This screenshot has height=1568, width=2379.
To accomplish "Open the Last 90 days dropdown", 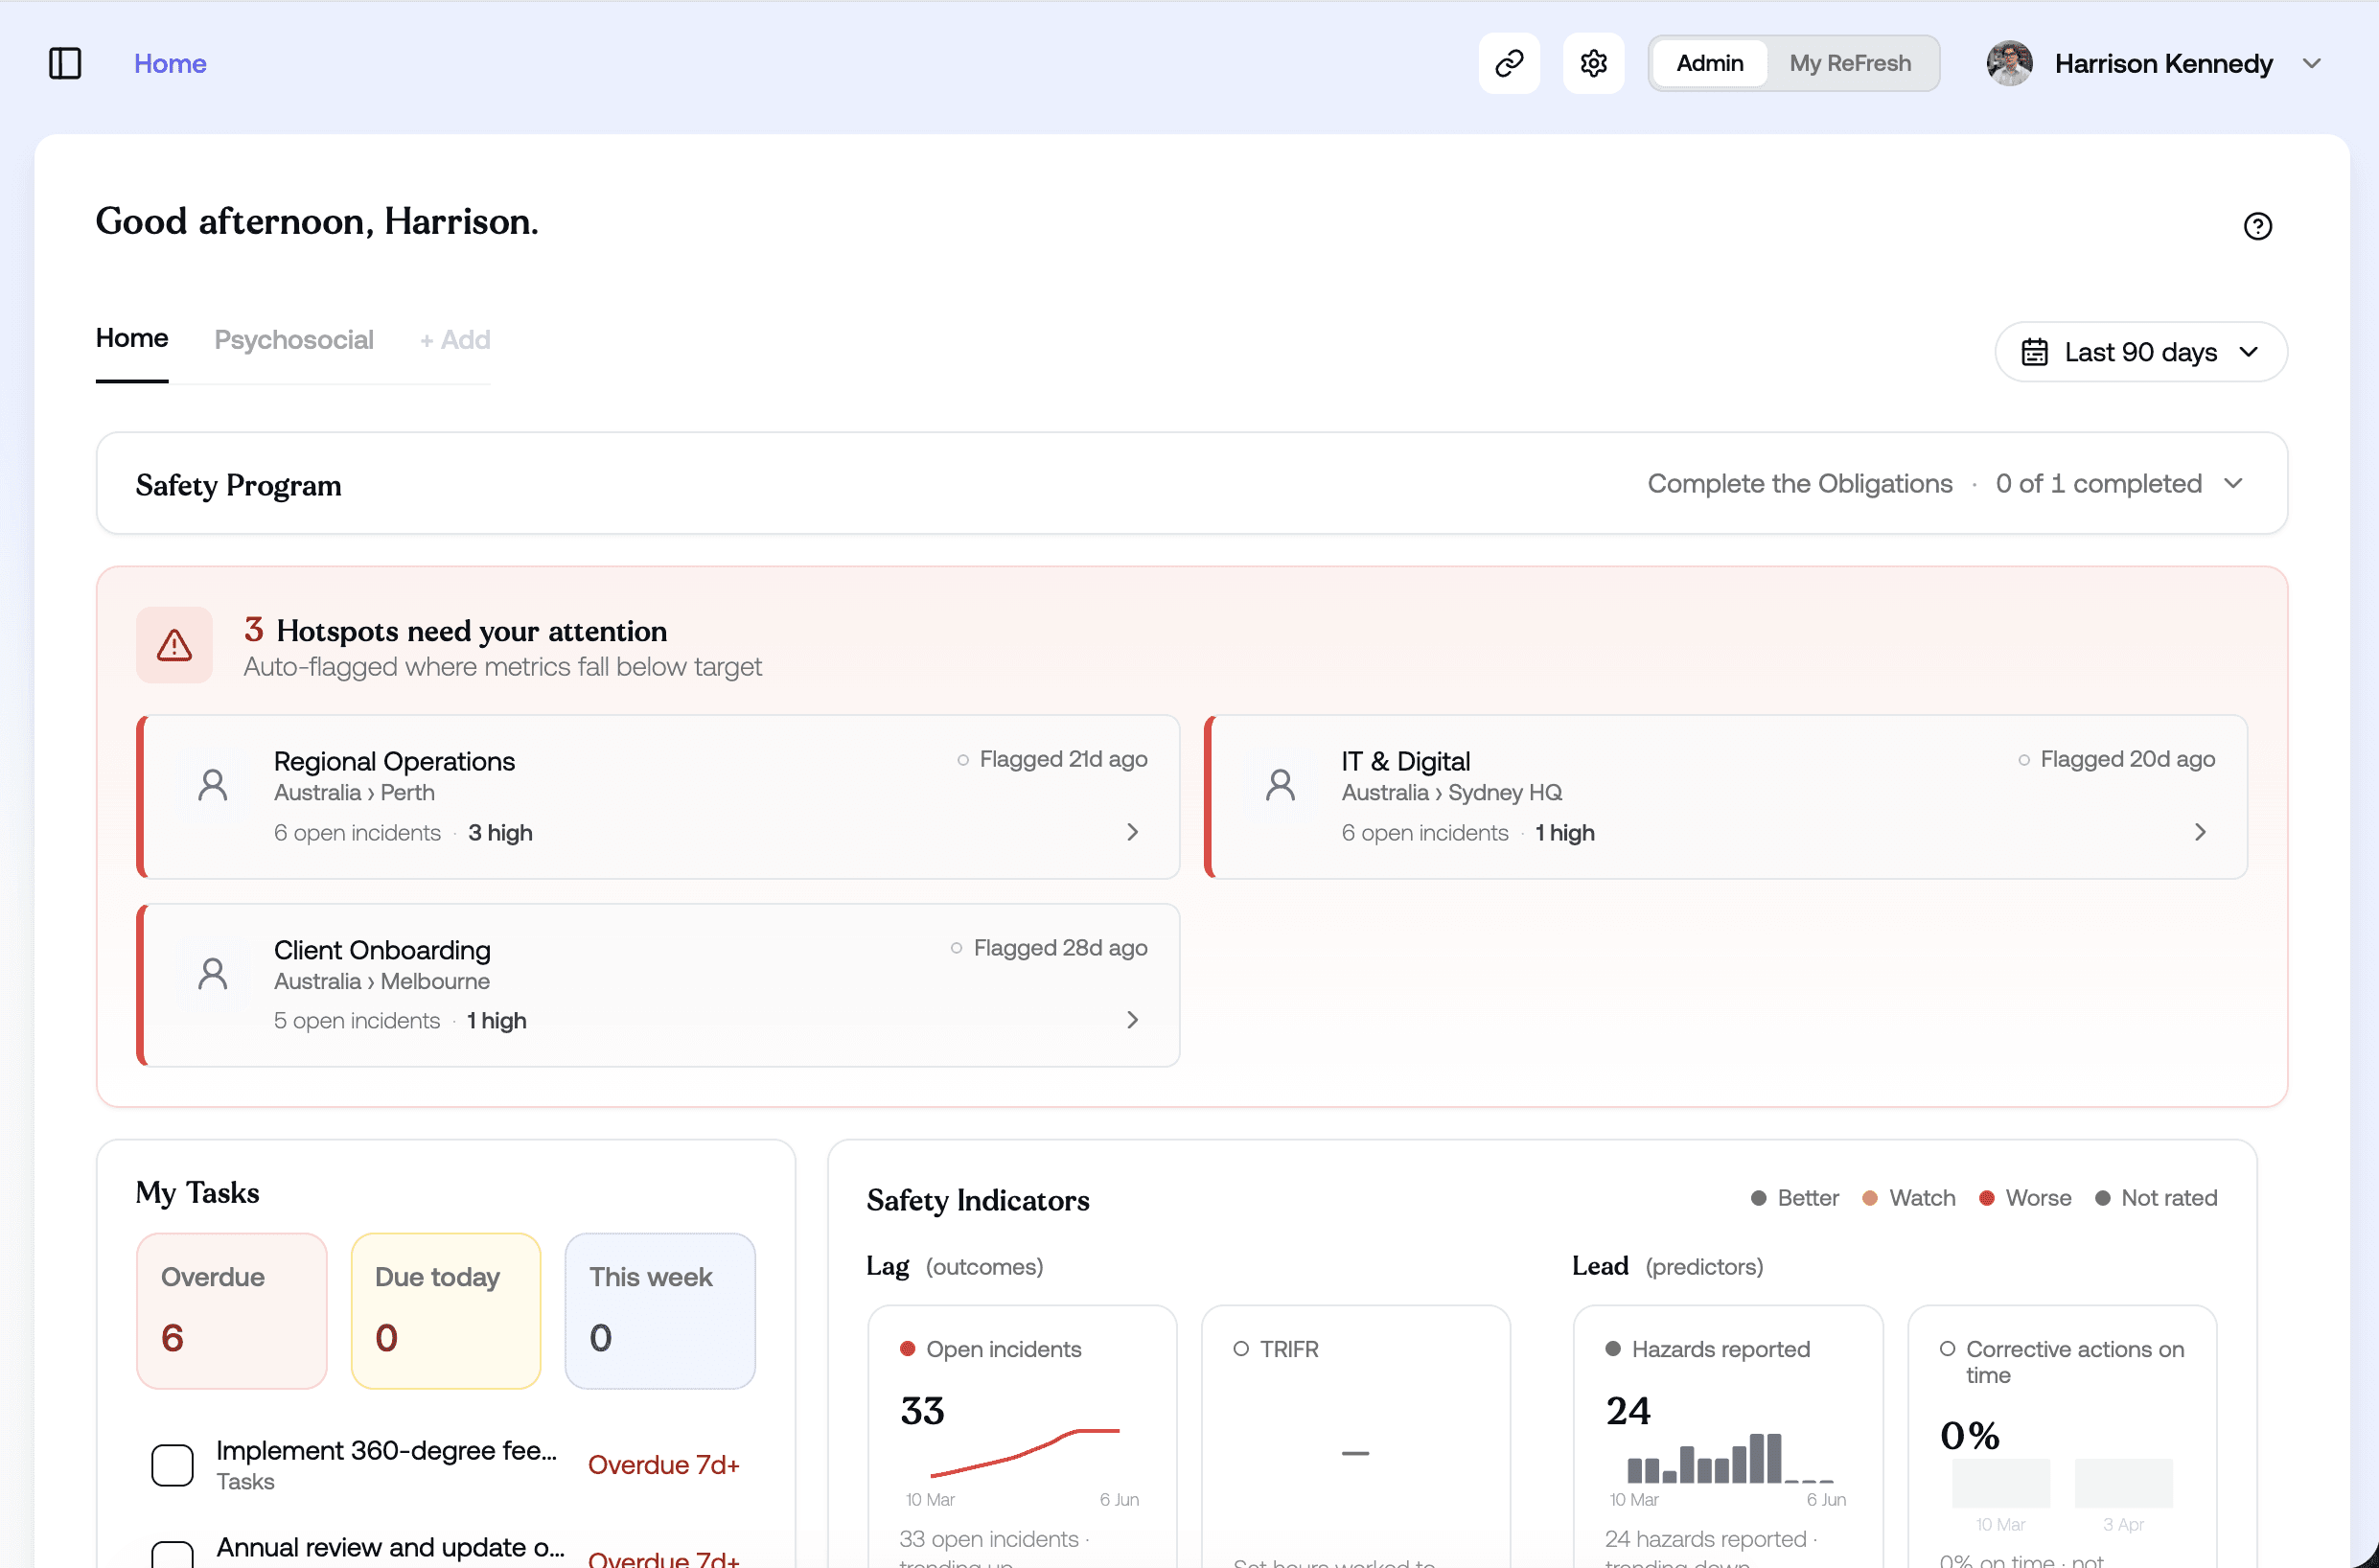I will point(2140,352).
